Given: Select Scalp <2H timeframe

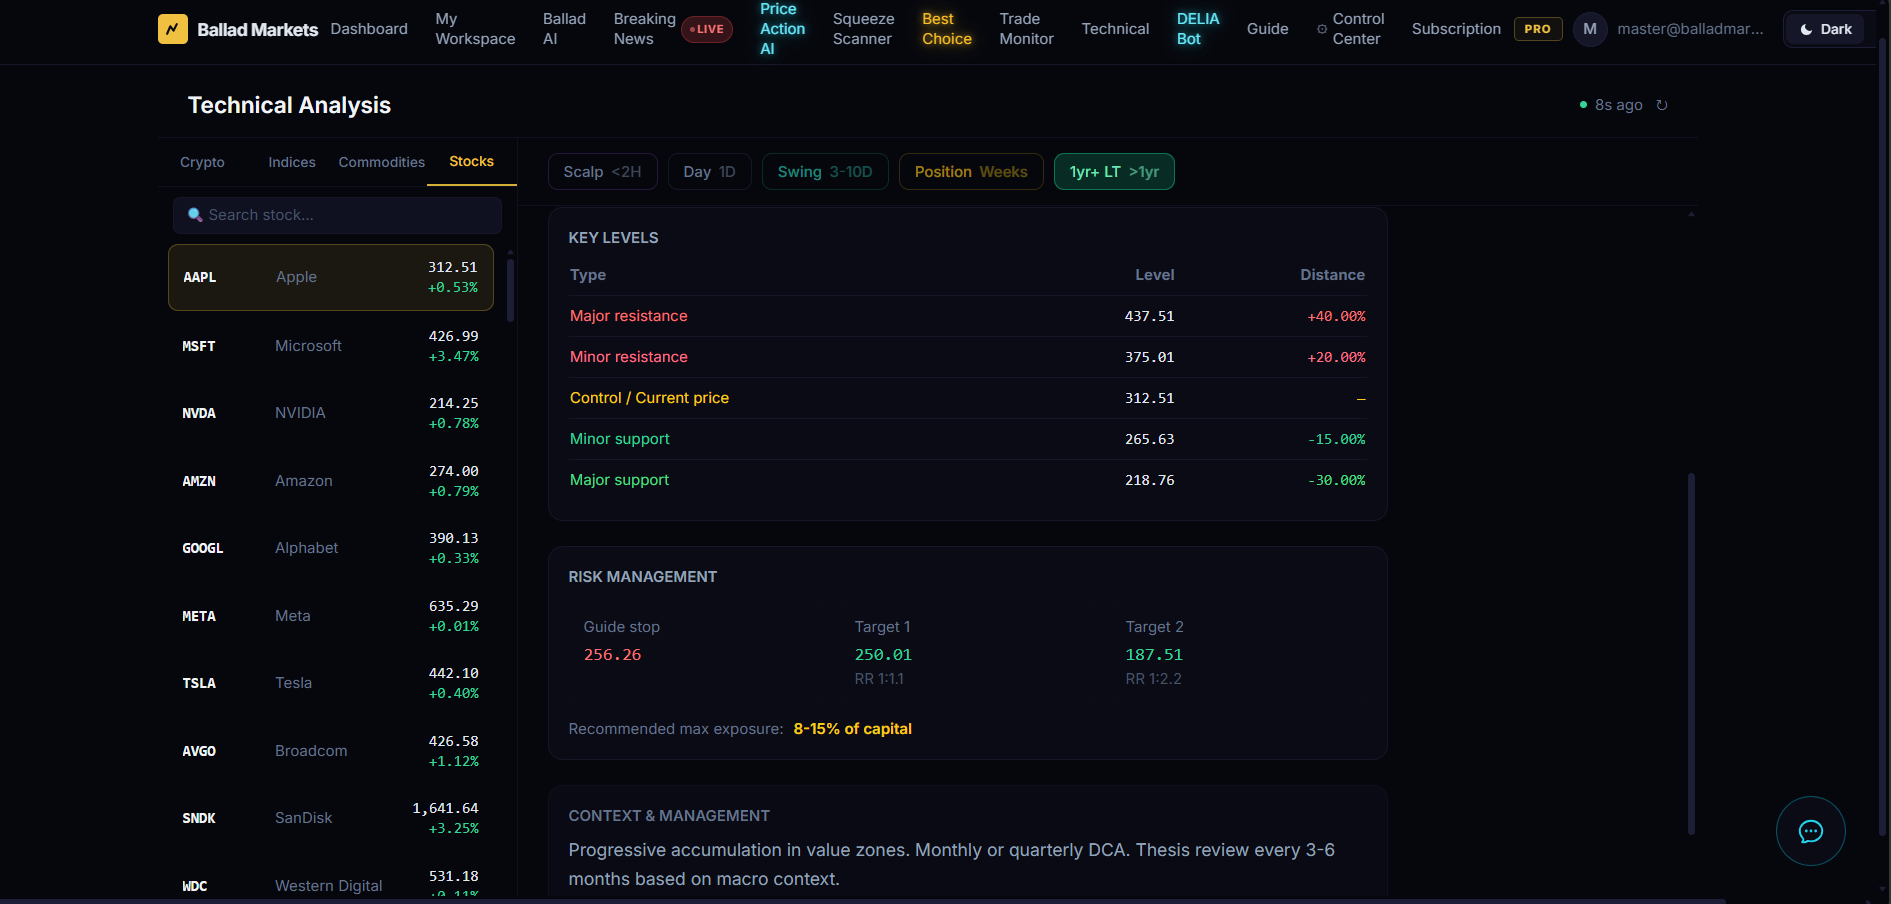Looking at the screenshot, I should point(602,172).
